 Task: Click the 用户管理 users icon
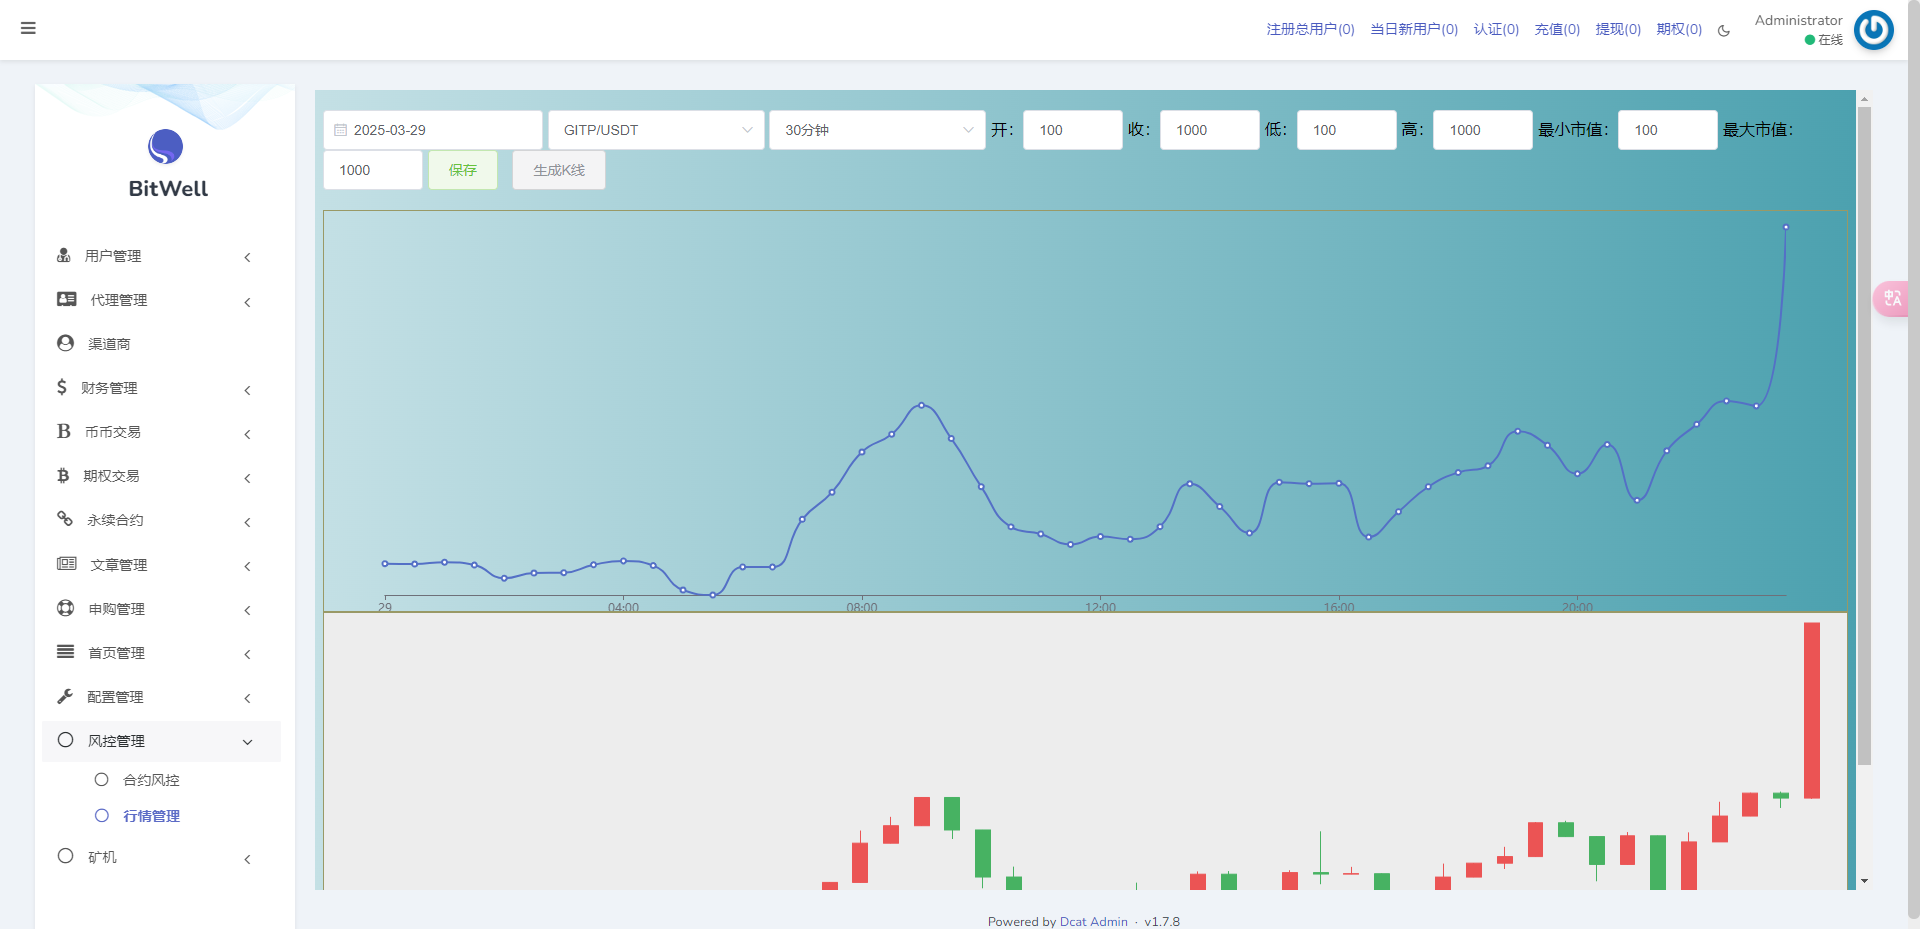64,255
